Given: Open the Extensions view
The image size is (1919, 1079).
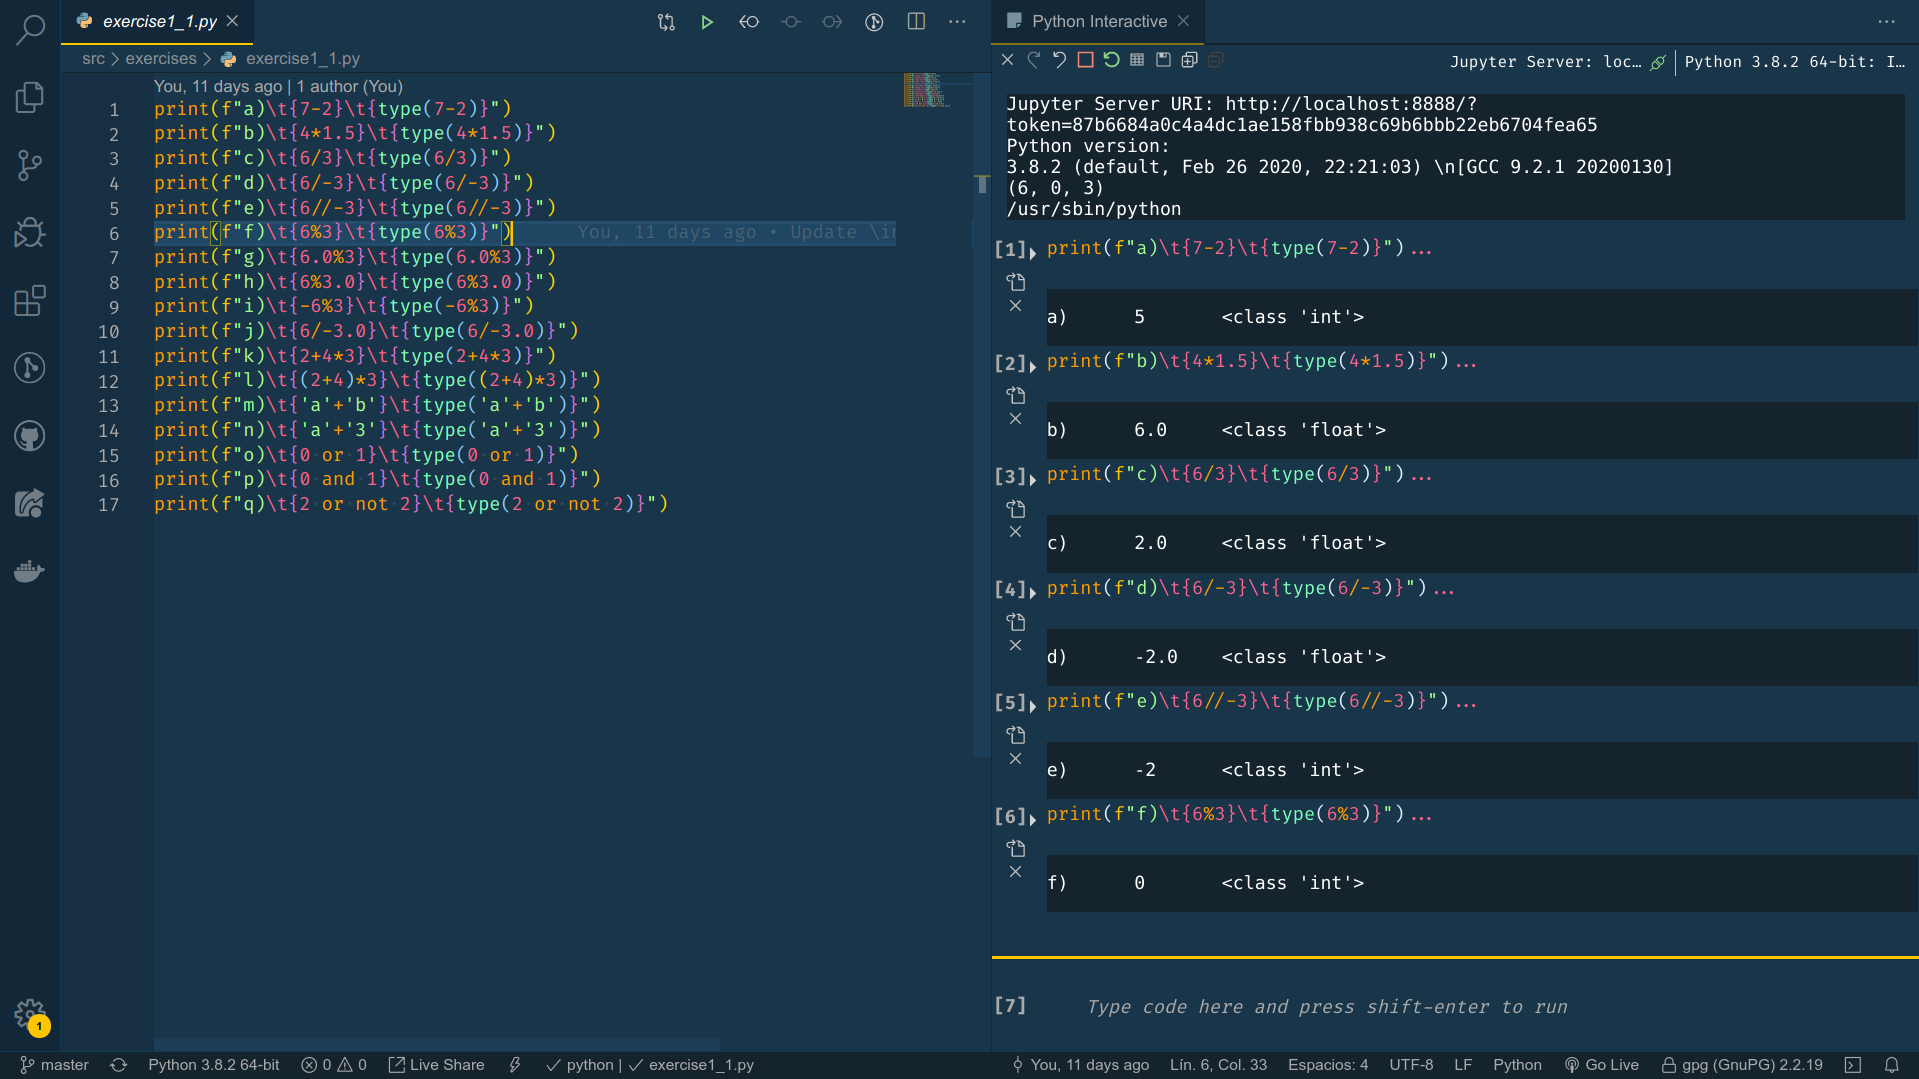Looking at the screenshot, I should click(30, 300).
